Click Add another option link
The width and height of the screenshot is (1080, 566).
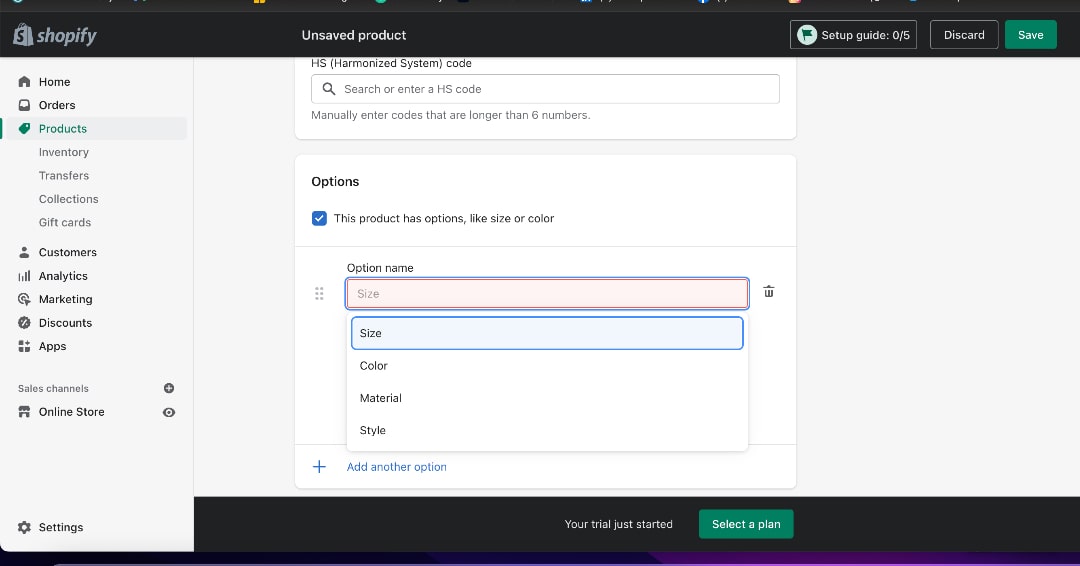pos(396,467)
